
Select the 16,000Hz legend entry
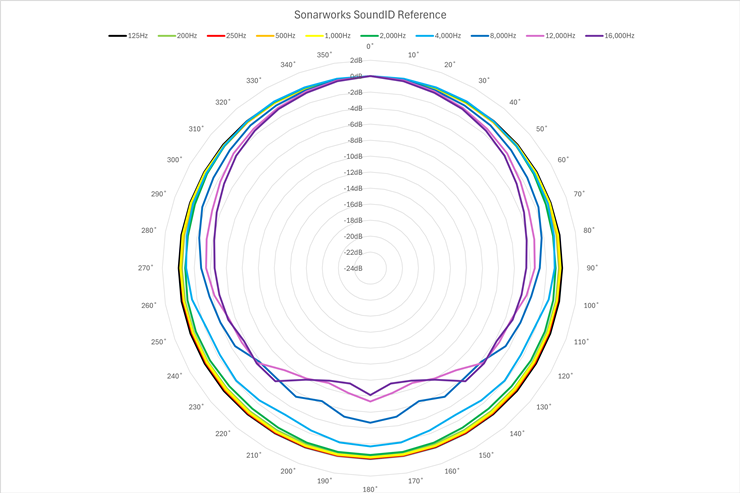click(610, 35)
